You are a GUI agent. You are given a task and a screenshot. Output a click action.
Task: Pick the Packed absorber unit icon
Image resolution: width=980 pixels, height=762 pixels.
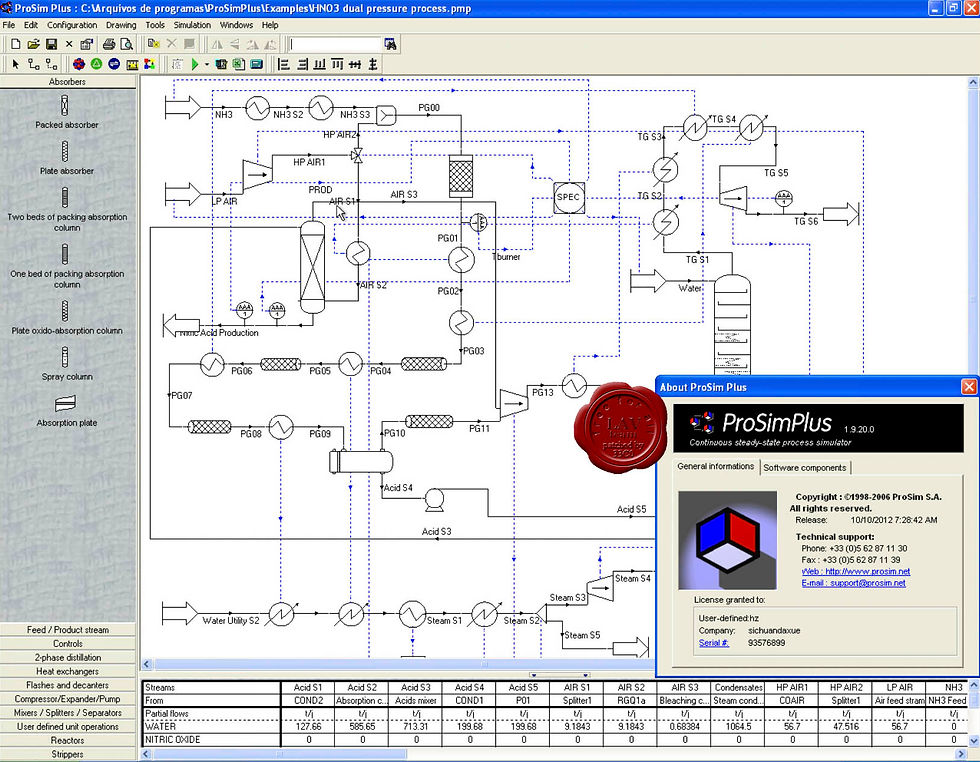tap(65, 105)
